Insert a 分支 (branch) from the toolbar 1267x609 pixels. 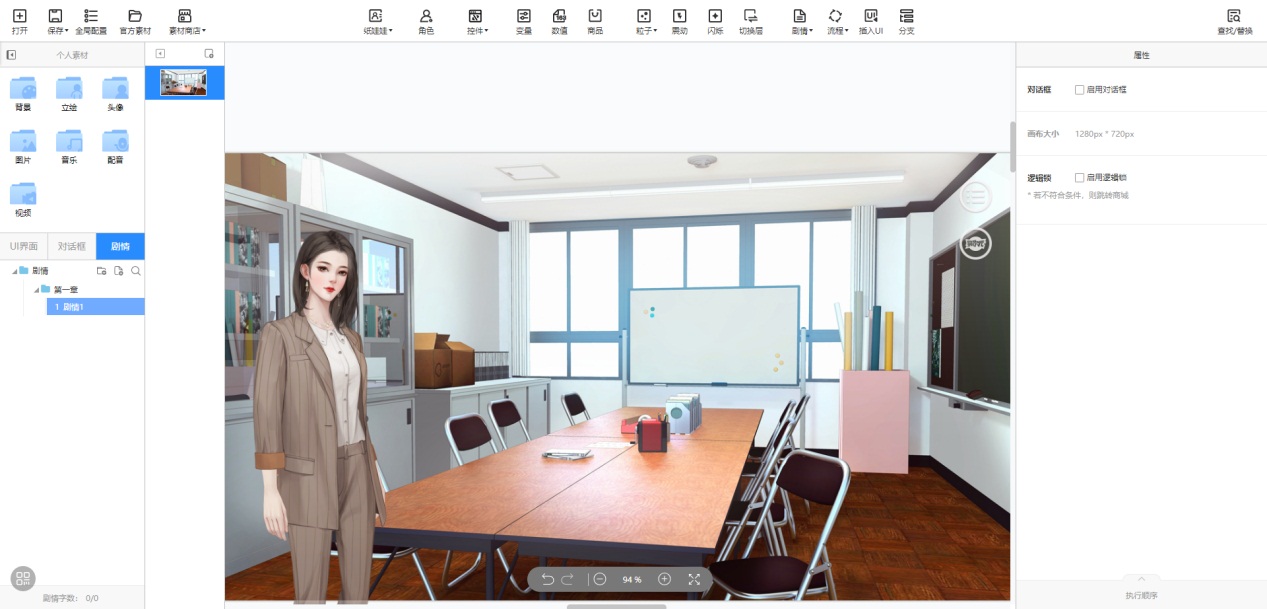[x=906, y=21]
